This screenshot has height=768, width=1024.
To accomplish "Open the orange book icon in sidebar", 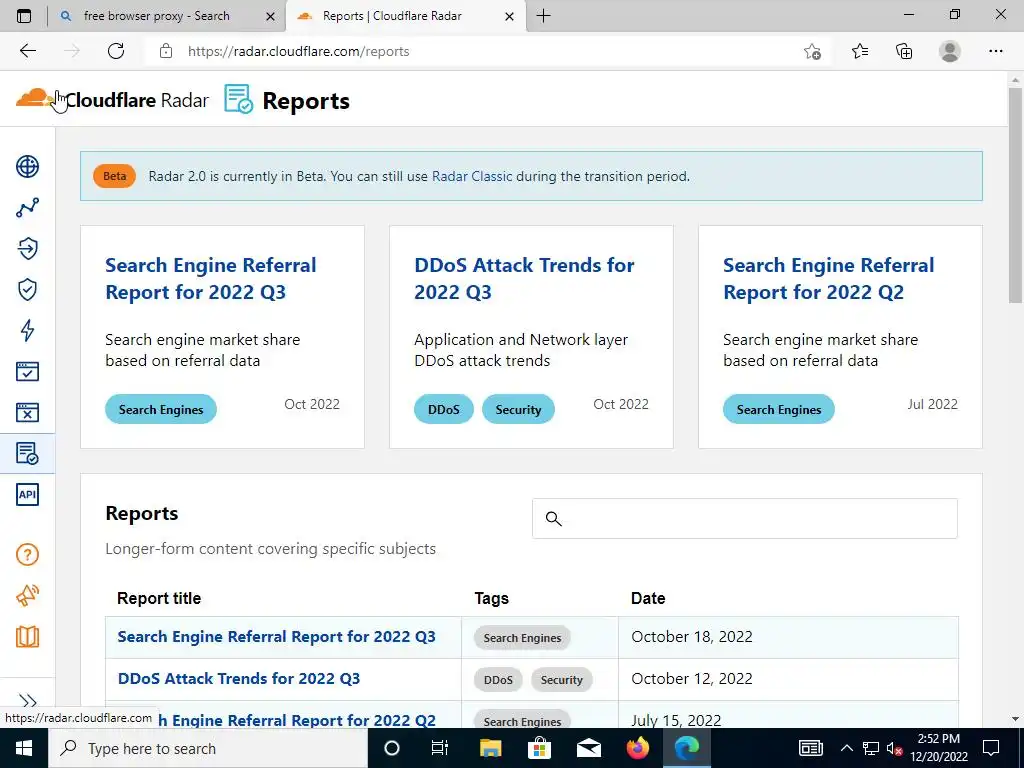I will pos(27,637).
